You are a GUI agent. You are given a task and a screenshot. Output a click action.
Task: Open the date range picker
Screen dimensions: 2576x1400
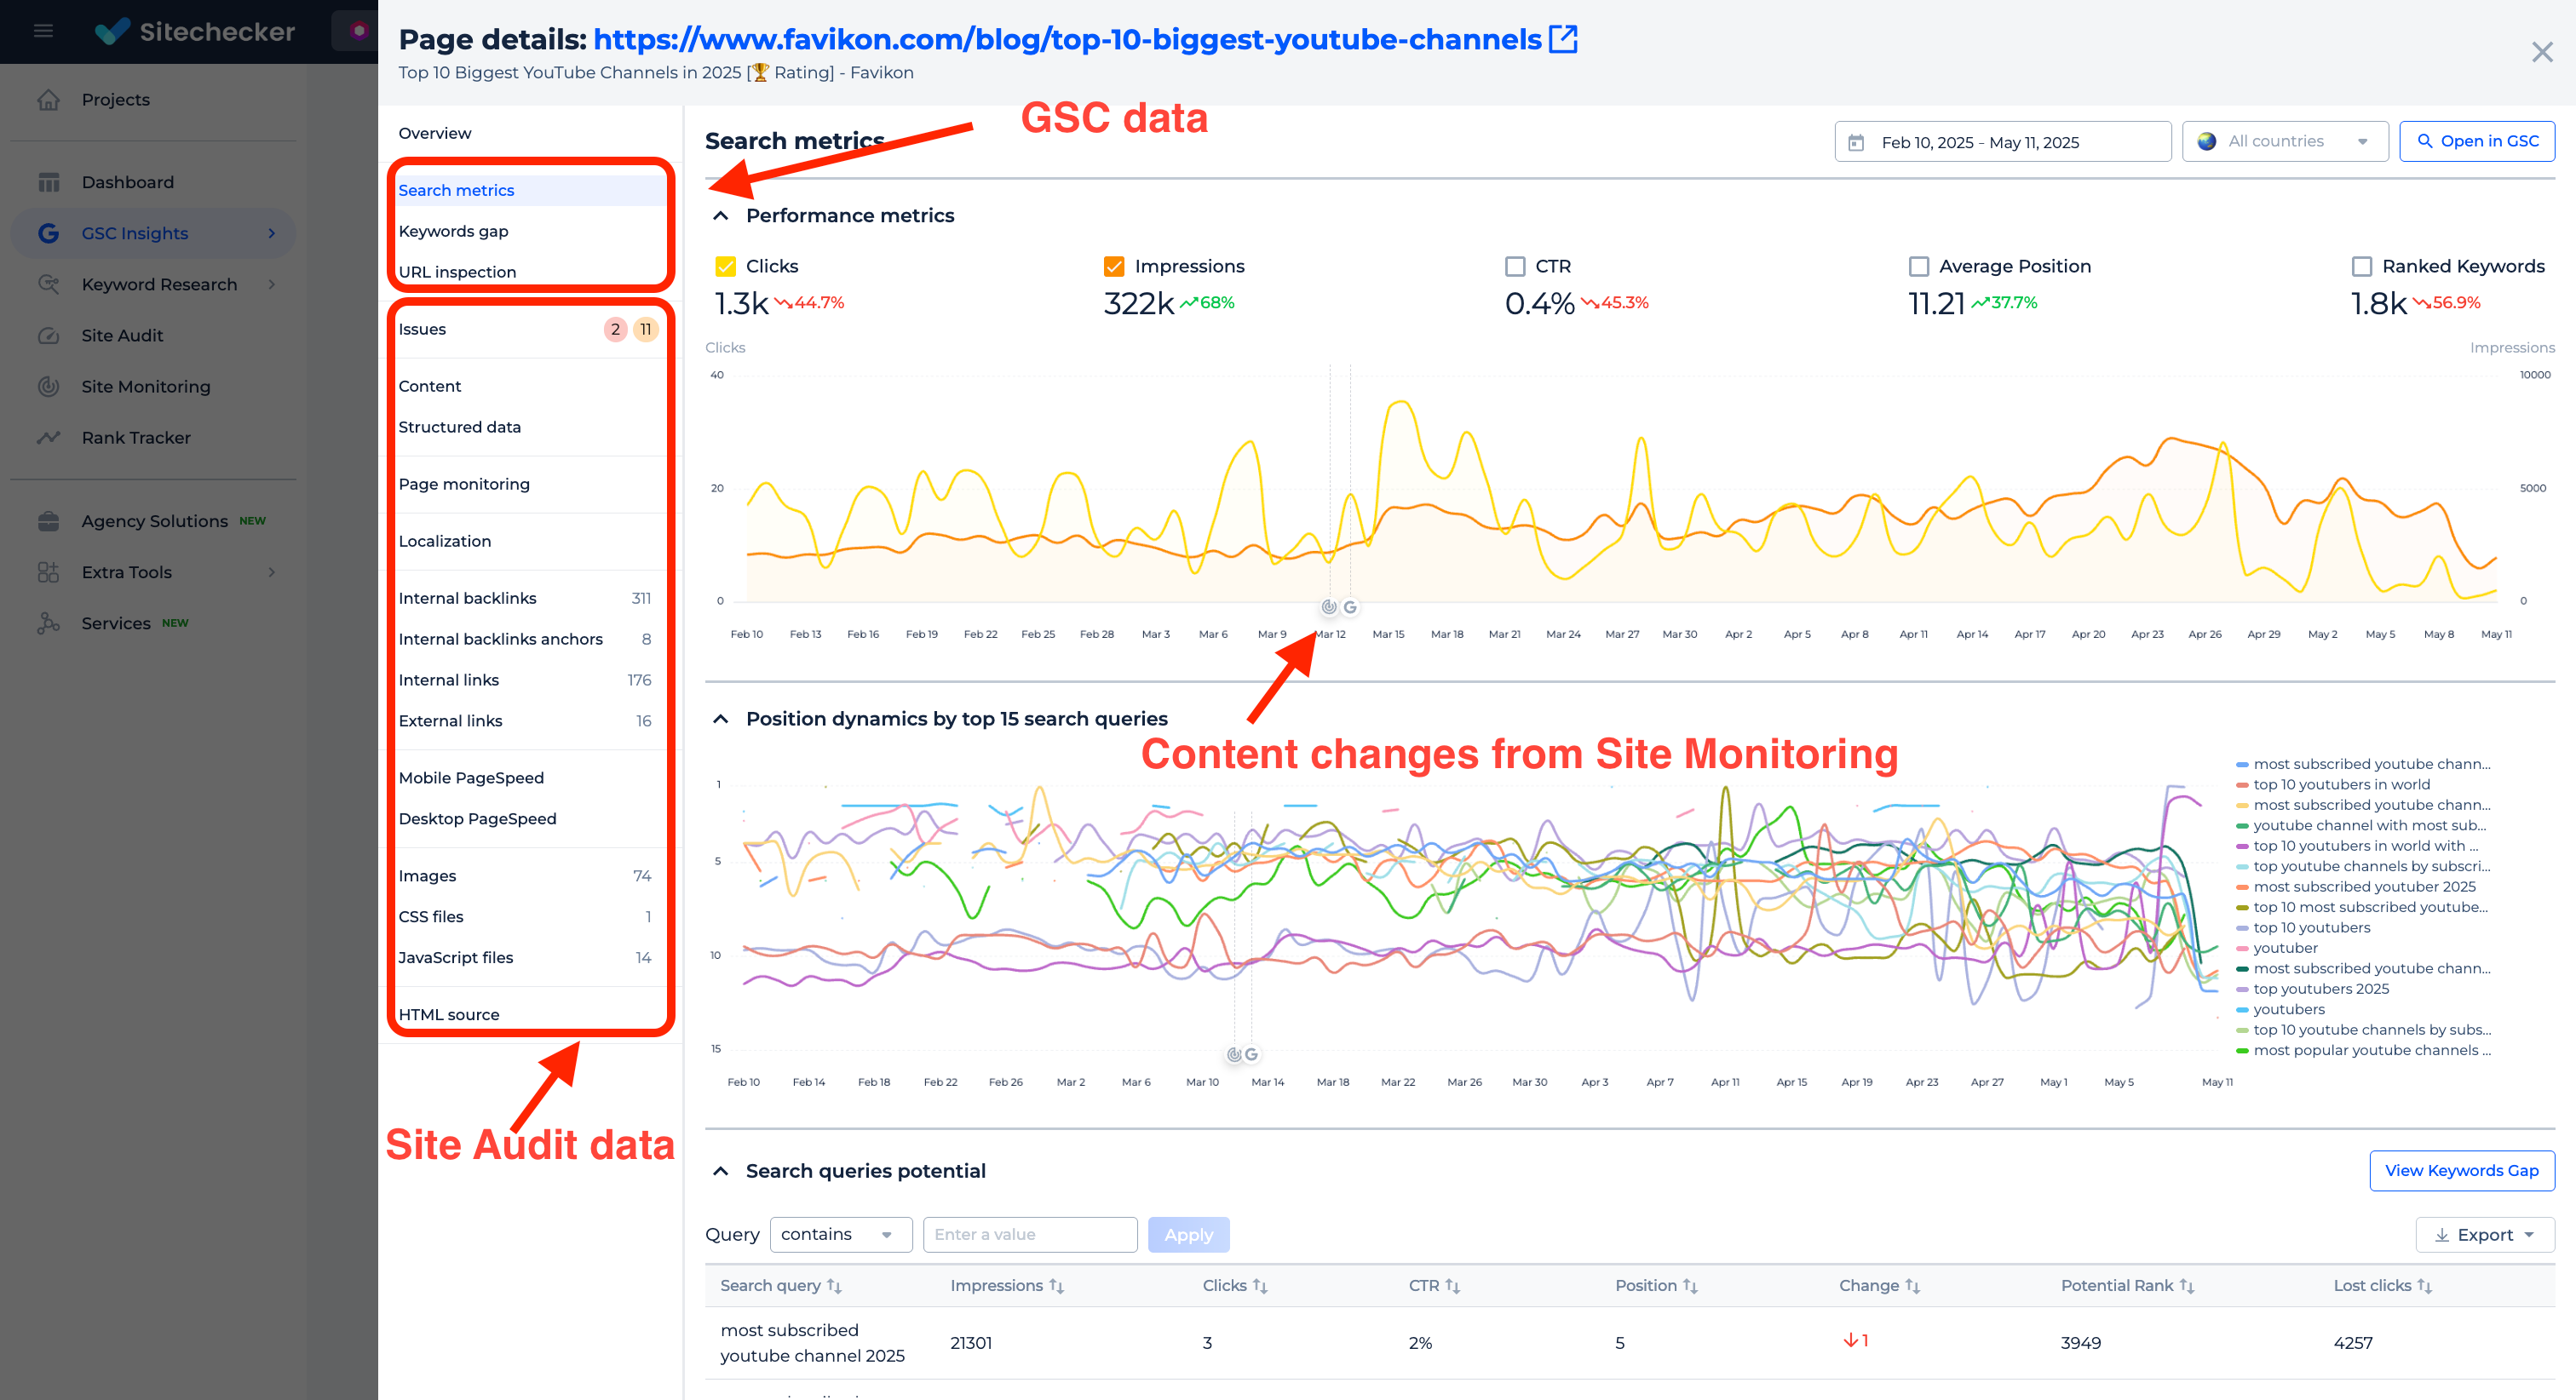2002,141
